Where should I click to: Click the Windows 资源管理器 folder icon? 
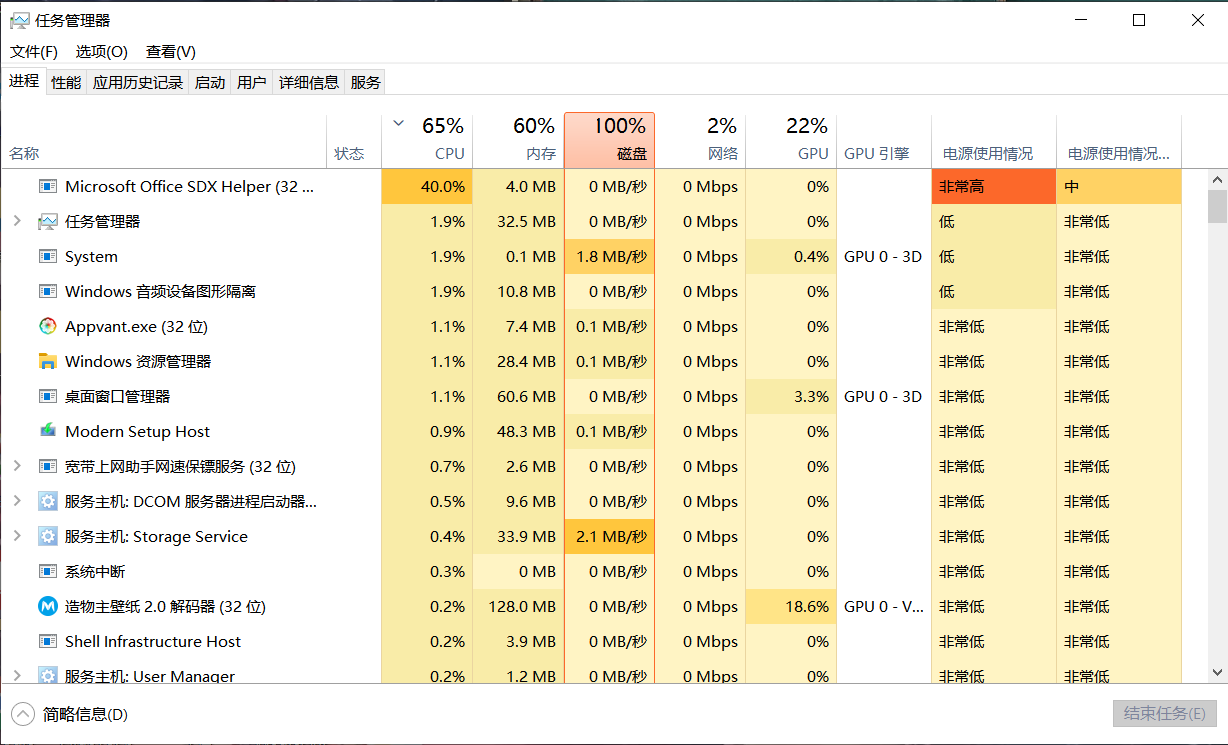48,361
